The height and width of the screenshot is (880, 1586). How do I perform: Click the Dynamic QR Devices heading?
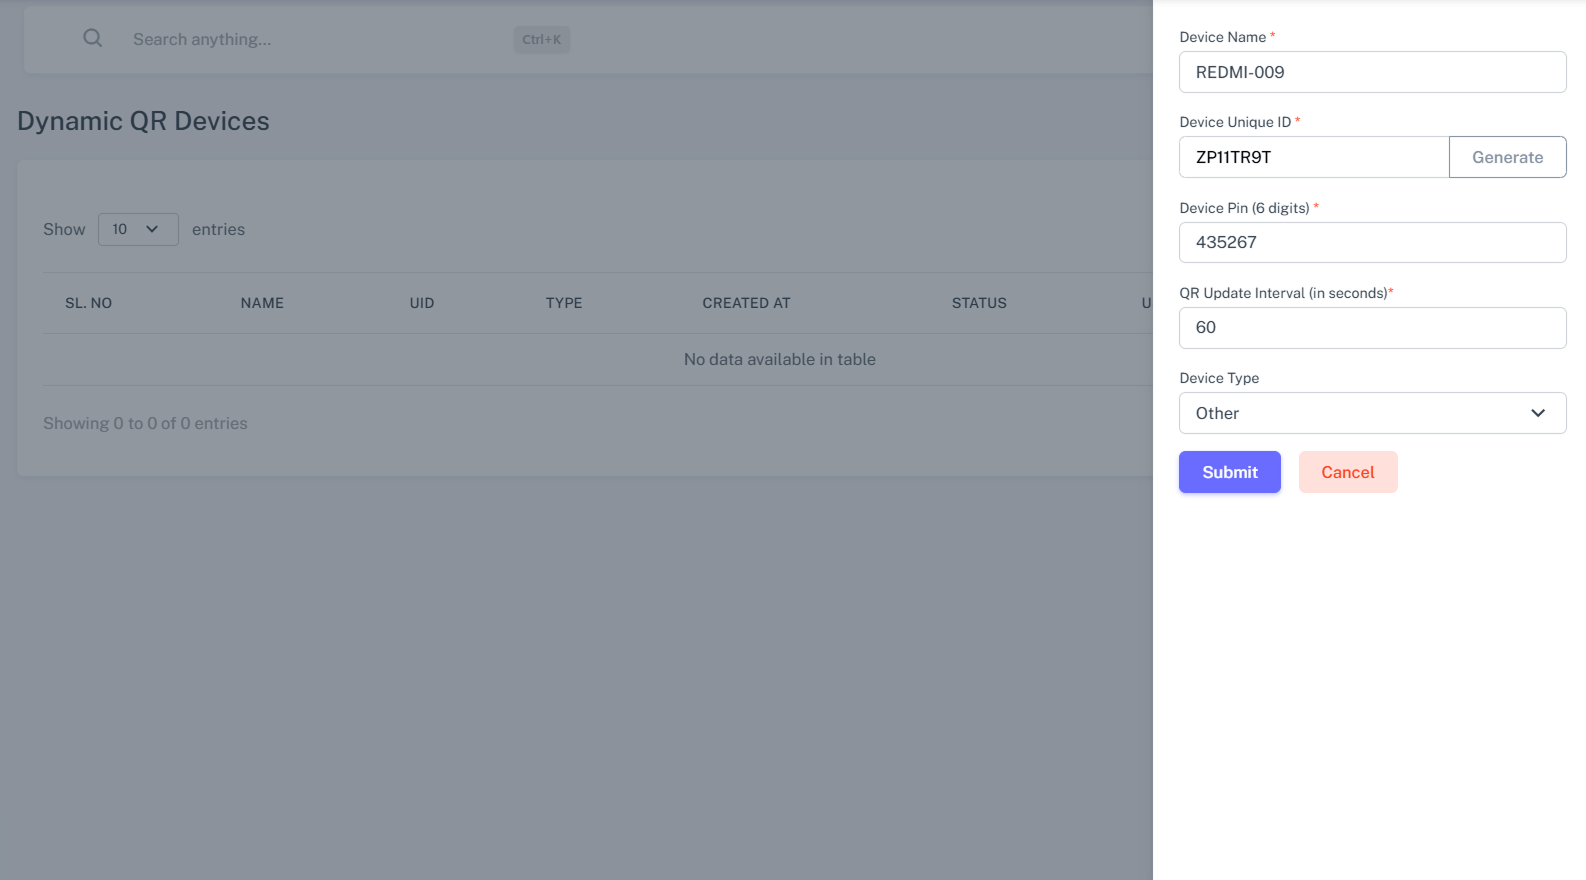[143, 121]
